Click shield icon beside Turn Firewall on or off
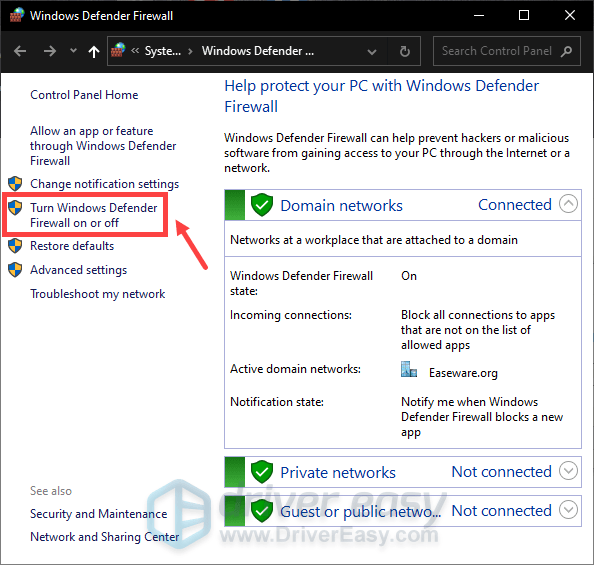 coord(15,208)
